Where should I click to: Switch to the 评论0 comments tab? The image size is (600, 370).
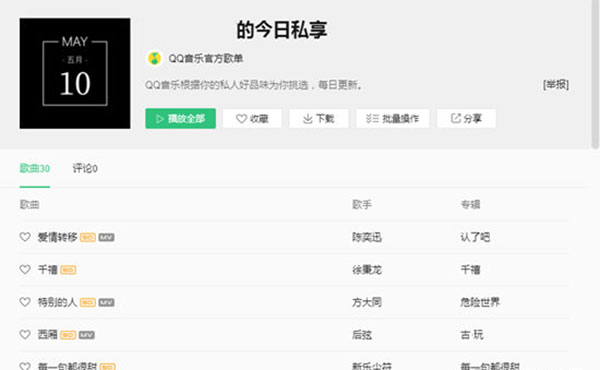pos(85,168)
